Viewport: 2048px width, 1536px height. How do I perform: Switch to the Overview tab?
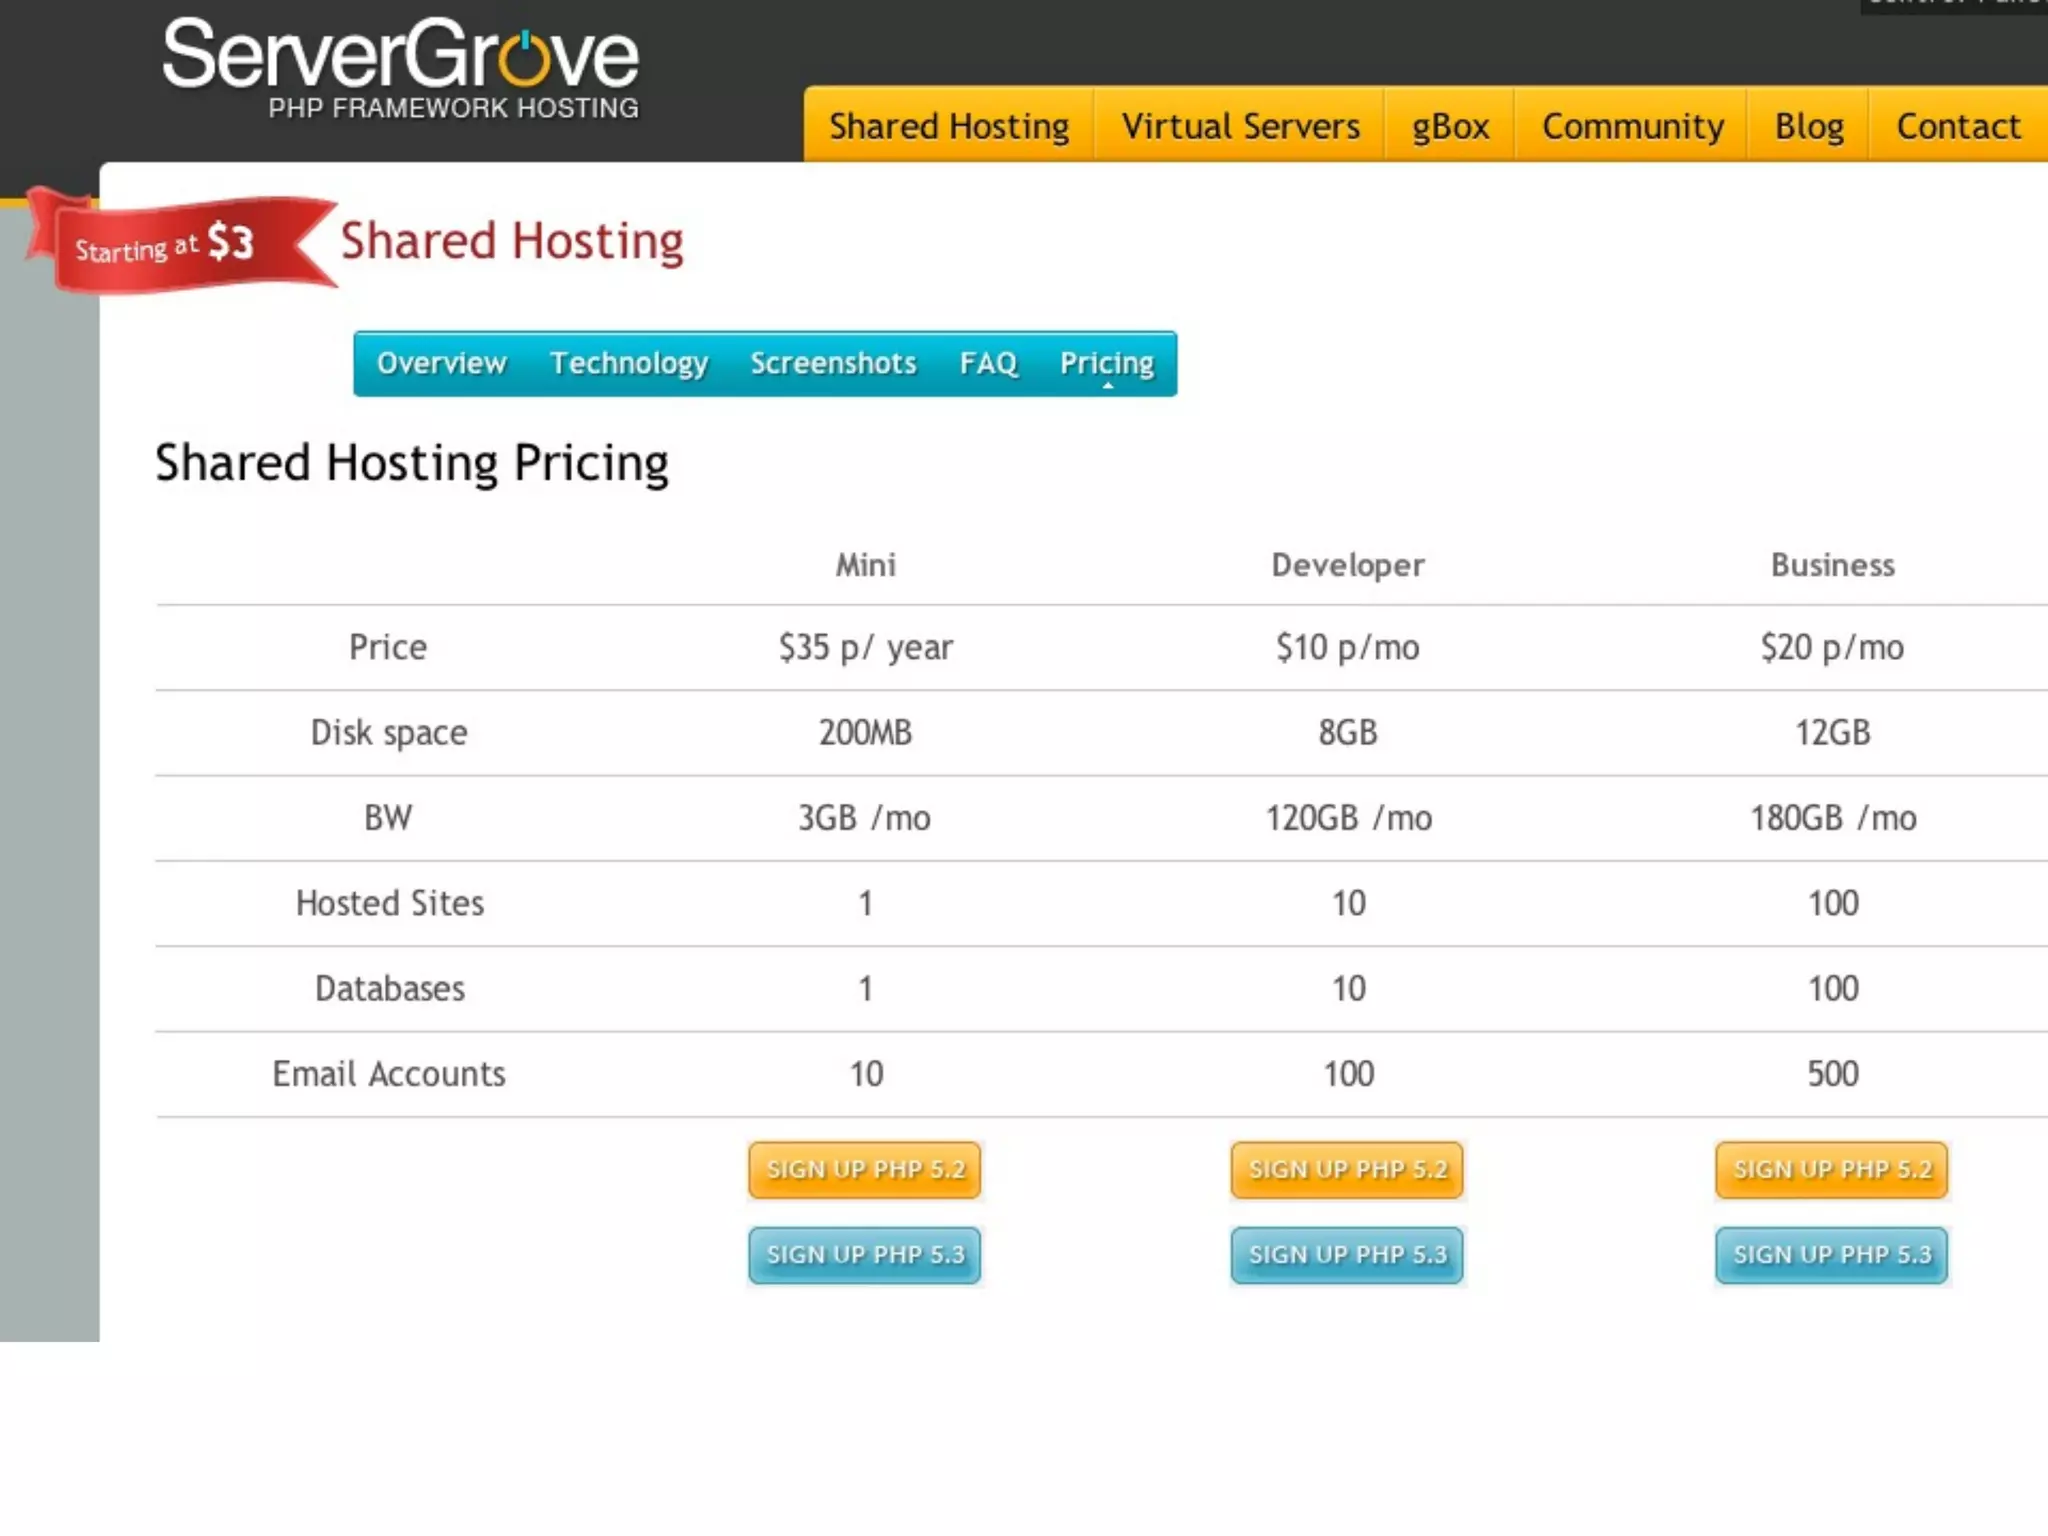coord(441,363)
